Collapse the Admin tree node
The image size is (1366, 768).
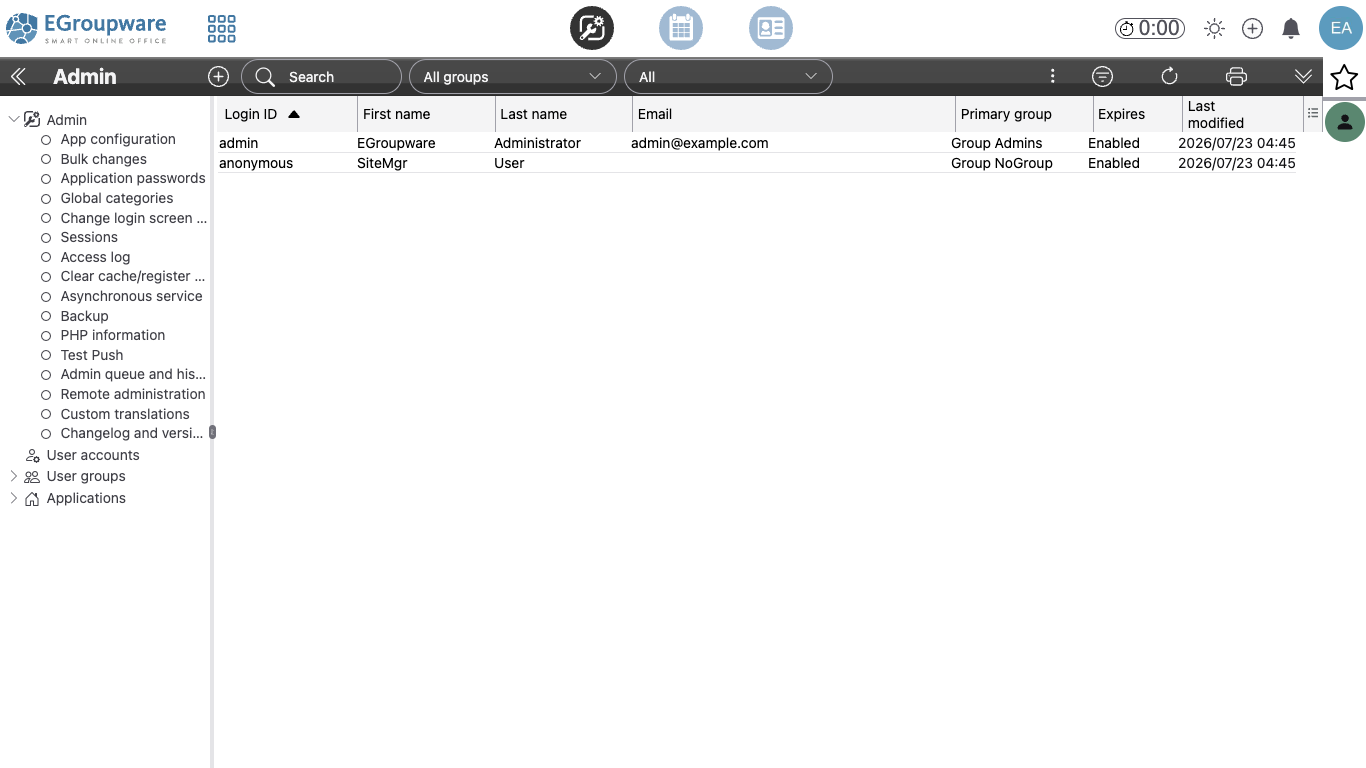pos(14,120)
